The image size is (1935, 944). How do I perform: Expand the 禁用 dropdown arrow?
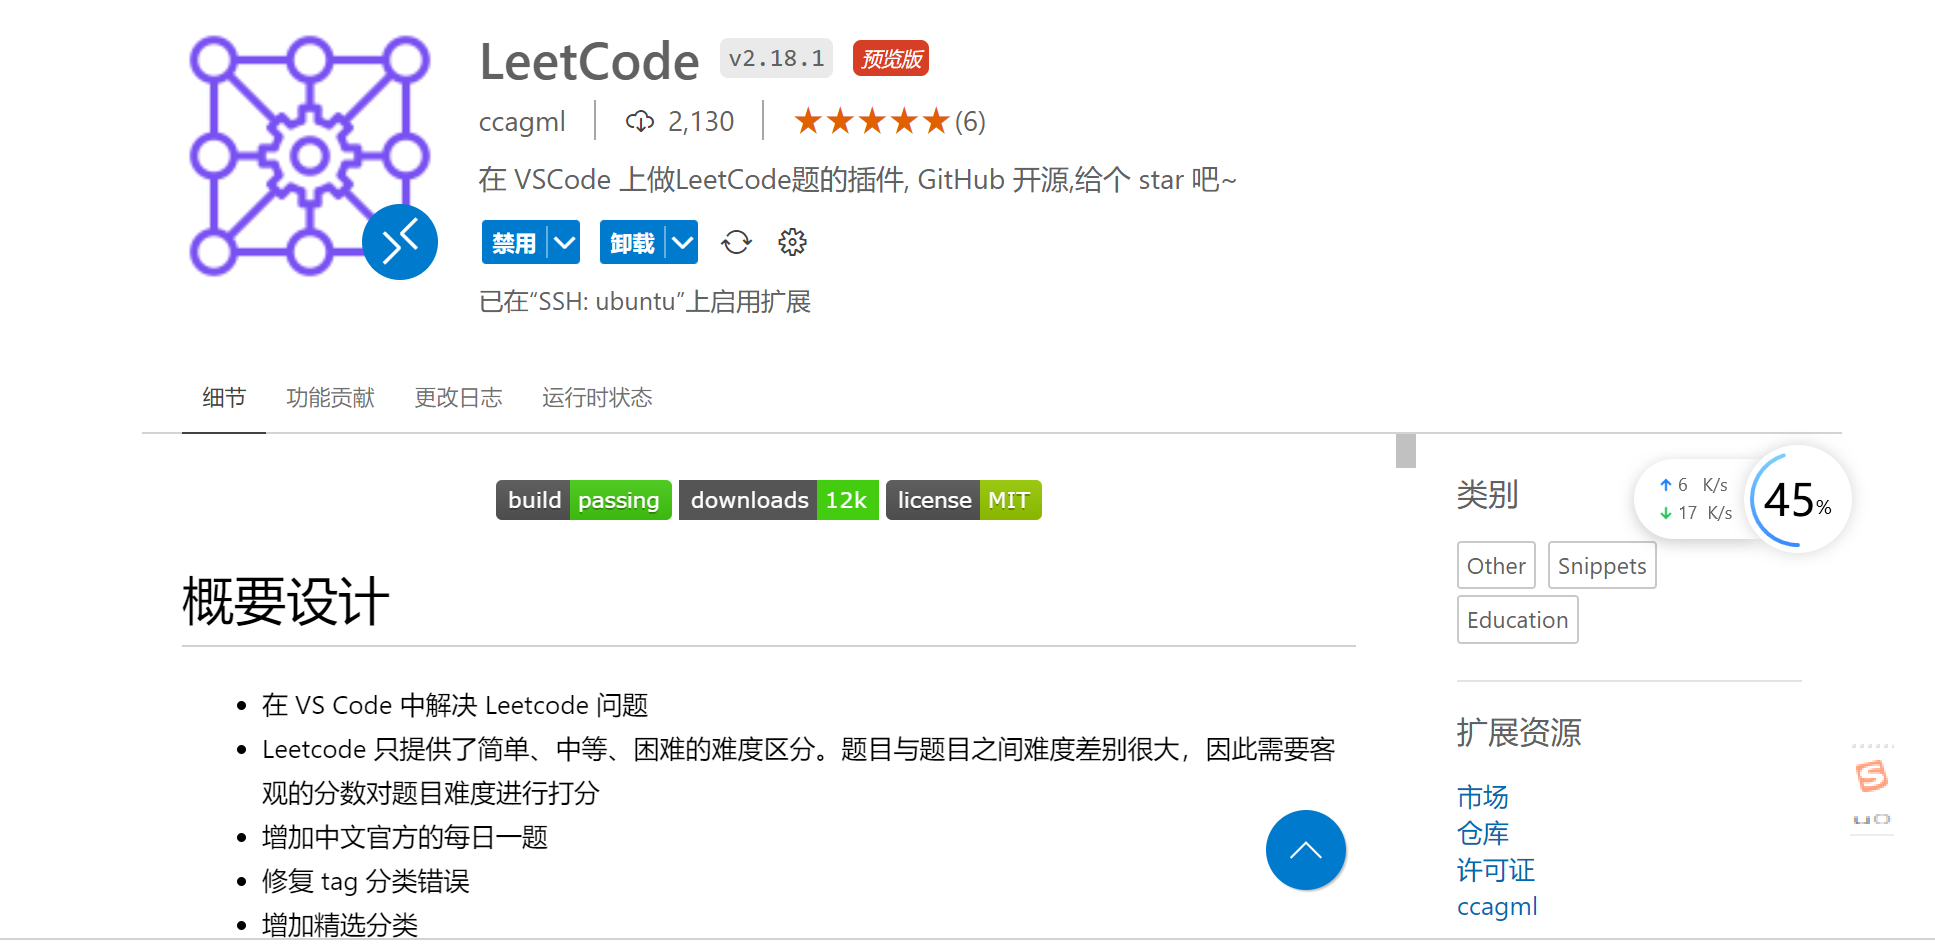pos(564,243)
